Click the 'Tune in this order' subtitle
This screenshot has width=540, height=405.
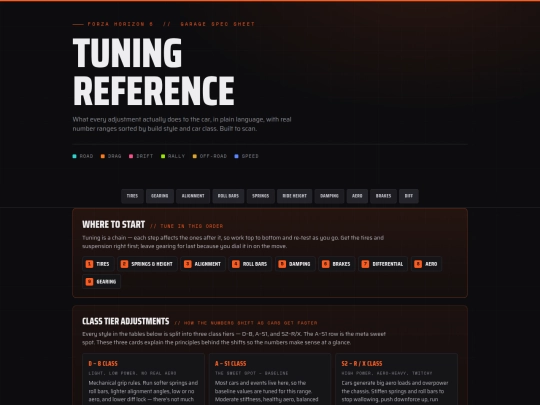pyautogui.click(x=187, y=226)
